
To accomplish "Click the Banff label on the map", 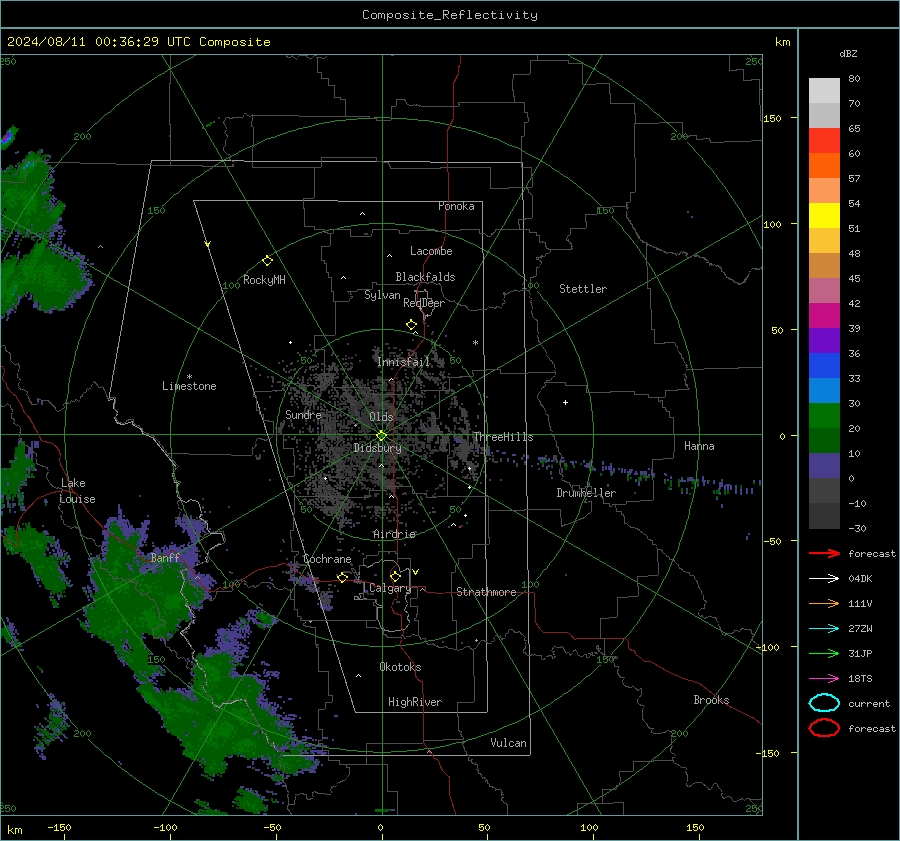I will click(165, 557).
